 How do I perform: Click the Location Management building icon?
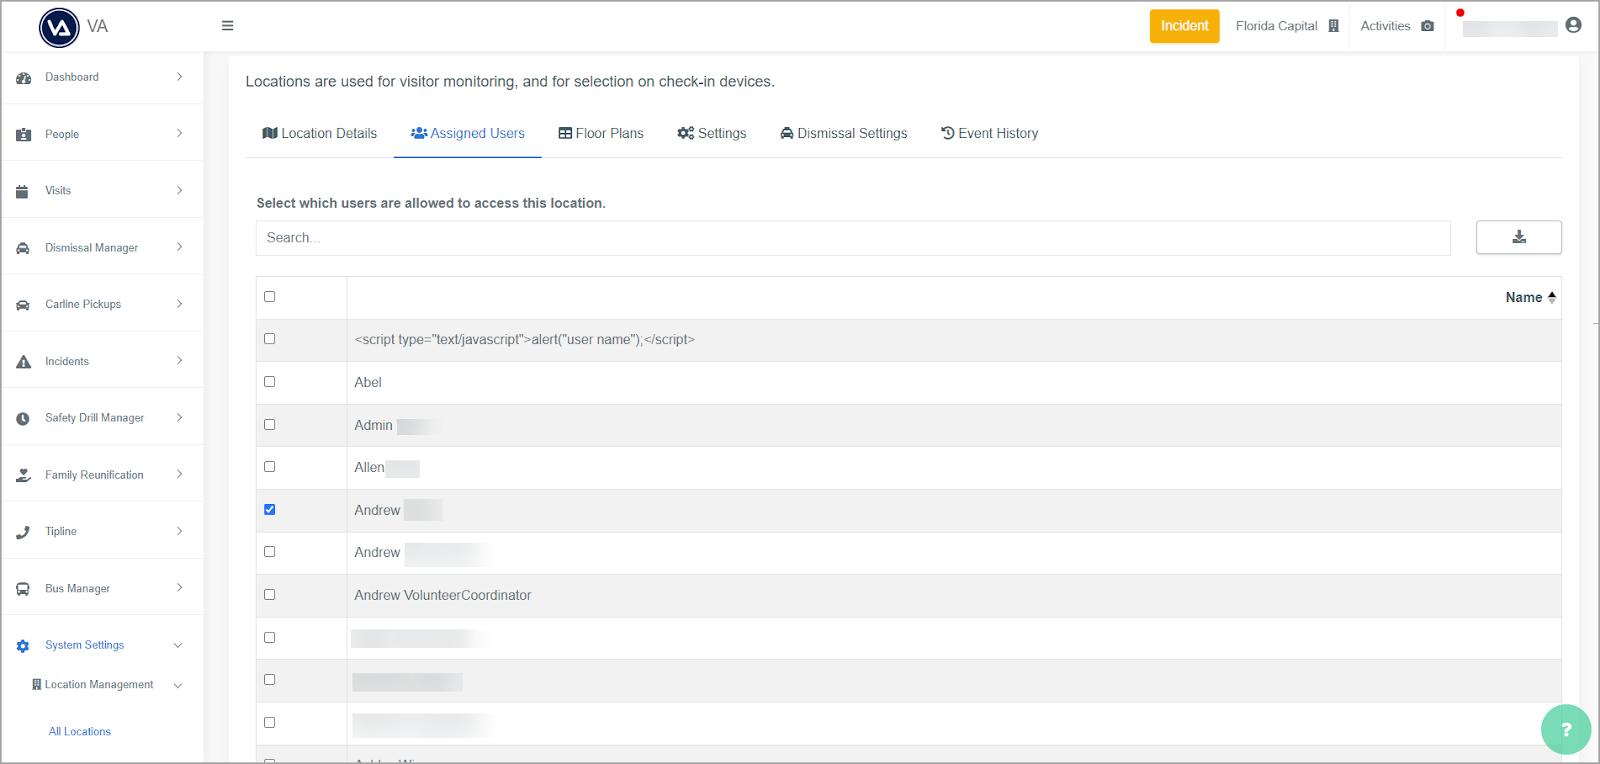37,685
